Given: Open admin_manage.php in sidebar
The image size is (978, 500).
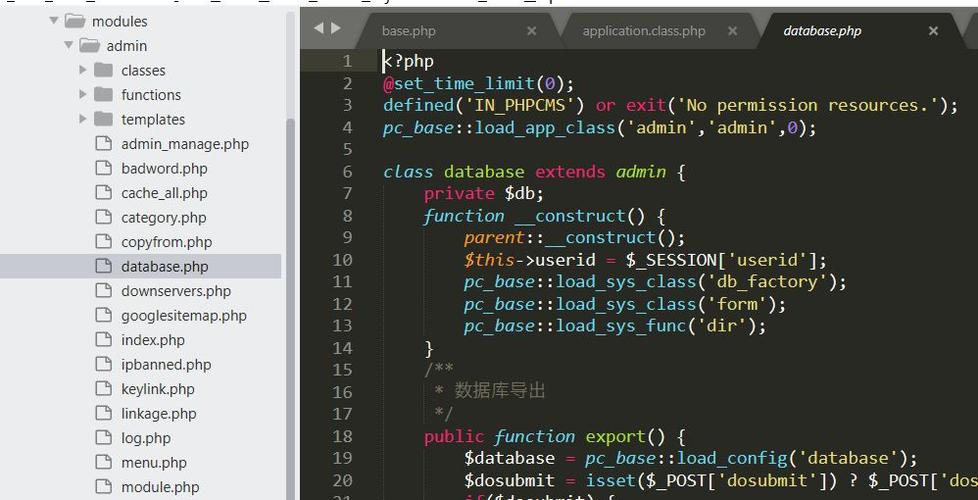Looking at the screenshot, I should click(x=185, y=144).
